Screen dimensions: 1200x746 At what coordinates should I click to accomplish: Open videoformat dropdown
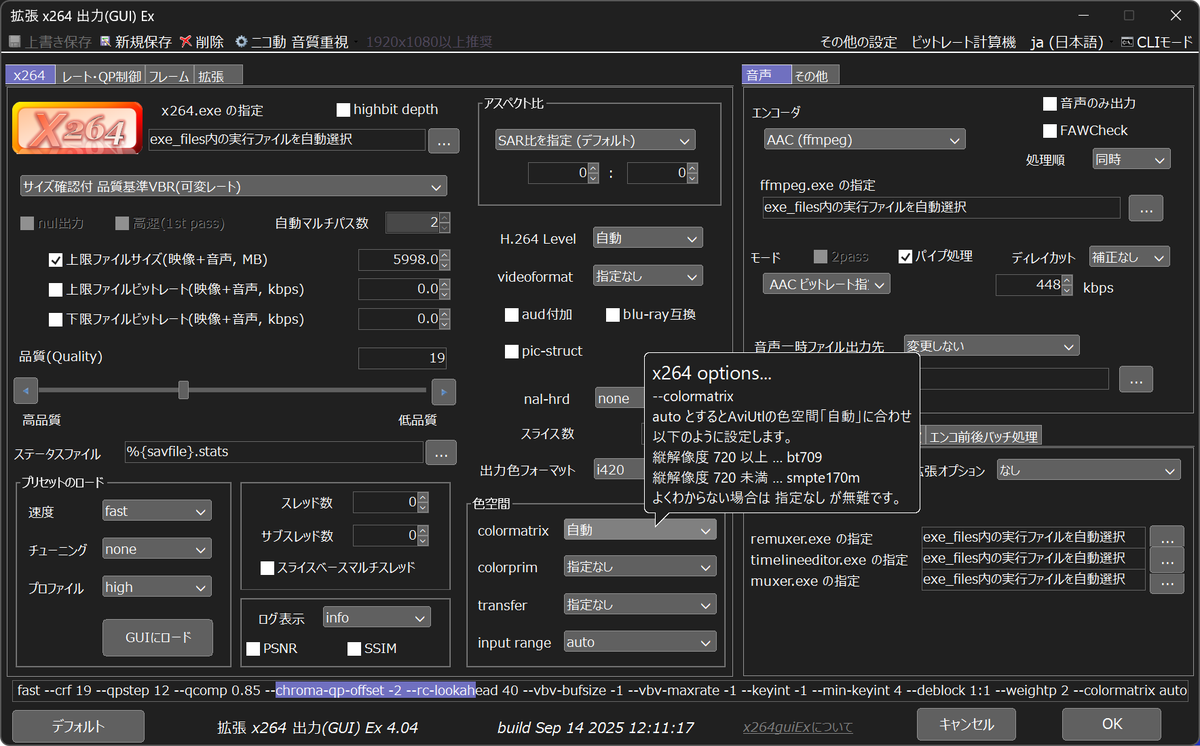(x=648, y=275)
